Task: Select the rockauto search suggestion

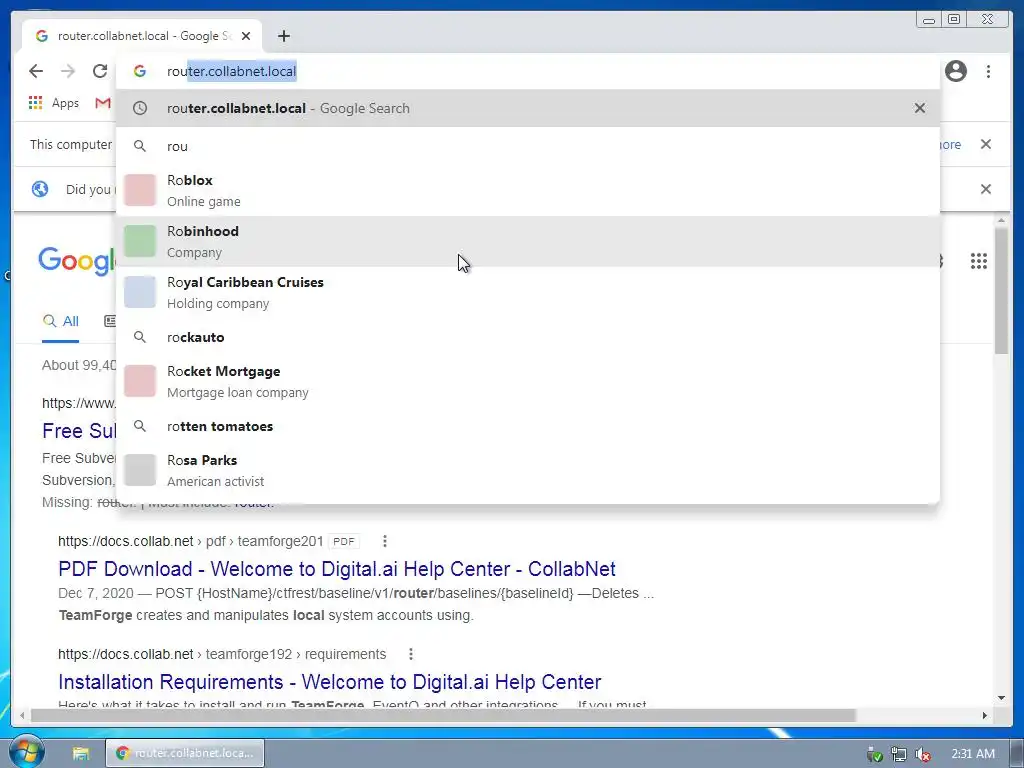Action: click(x=528, y=337)
